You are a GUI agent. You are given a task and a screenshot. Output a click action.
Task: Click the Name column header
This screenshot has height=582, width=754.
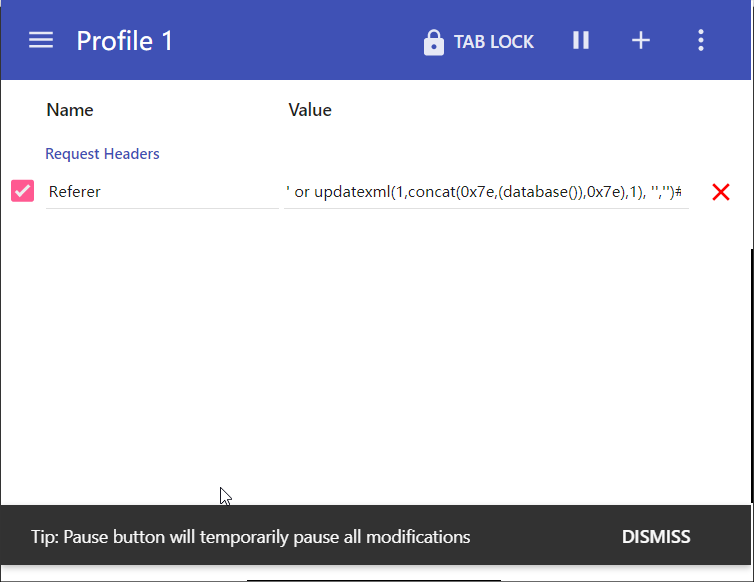(70, 110)
